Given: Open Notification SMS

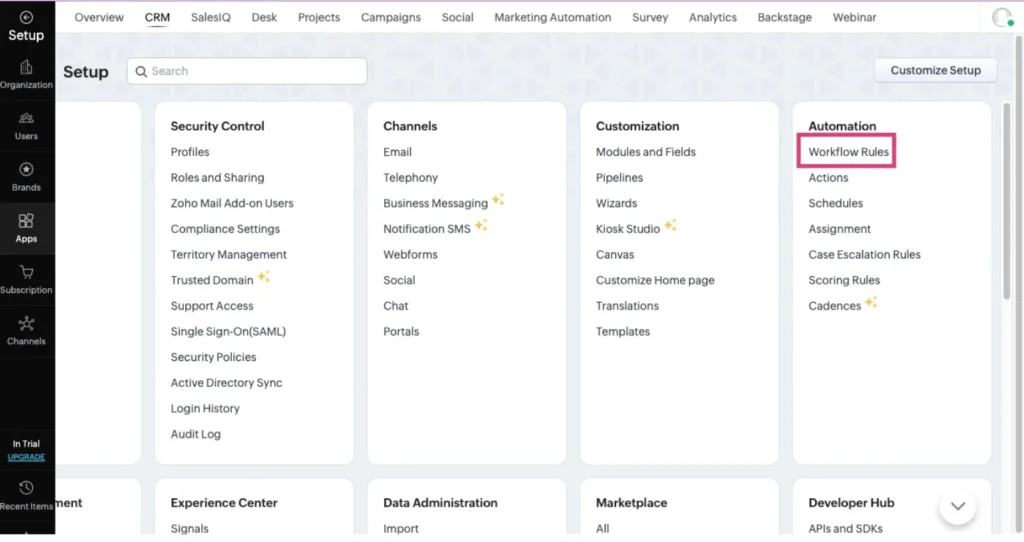Looking at the screenshot, I should pyautogui.click(x=426, y=229).
